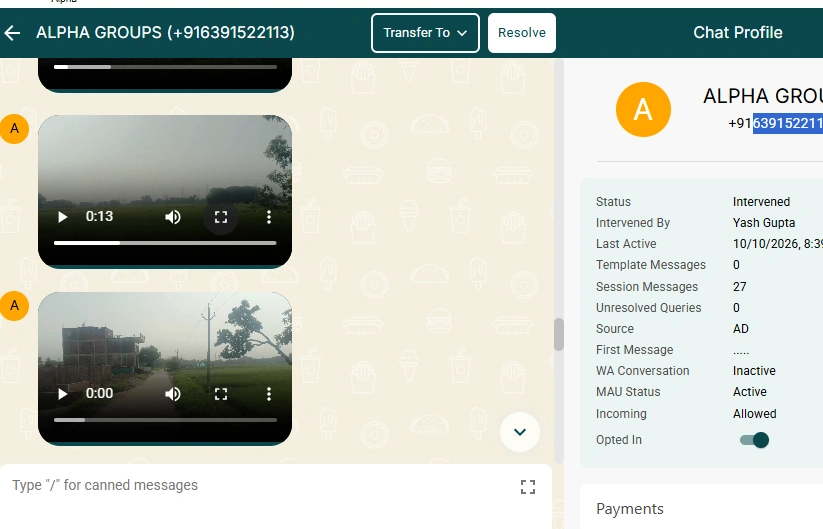Play the 0:00 video
823x529 pixels.
pos(62,394)
